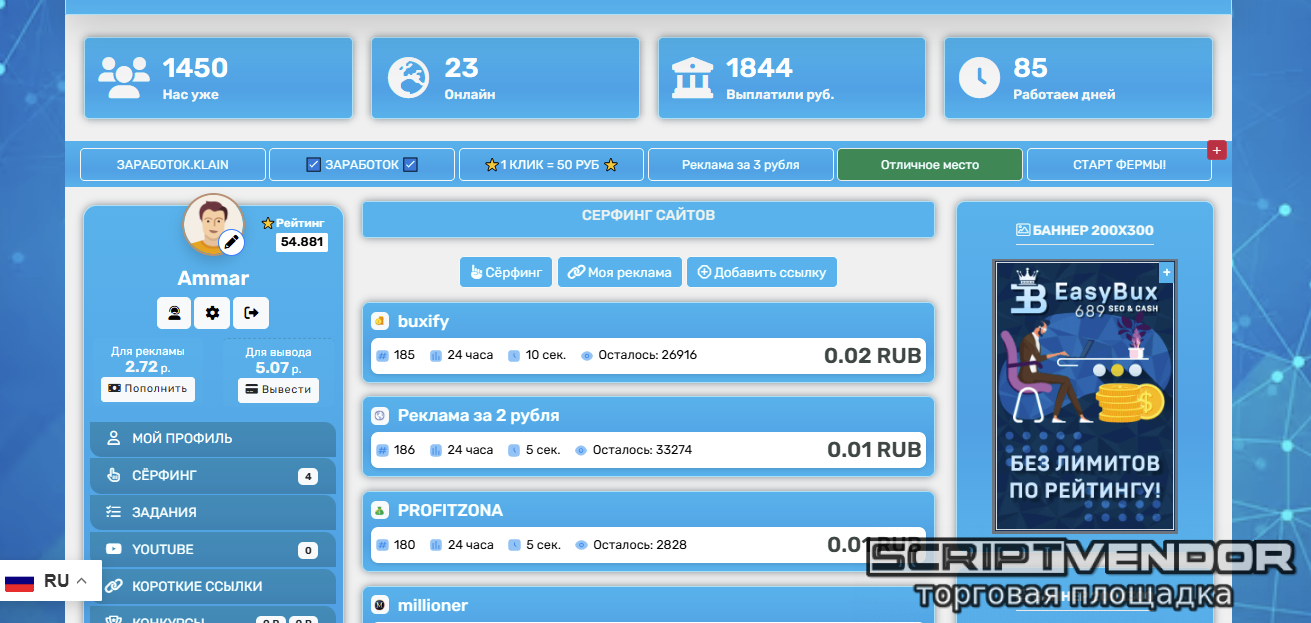Click the star icon beside Рейтинг
The height and width of the screenshot is (623, 1311).
pos(267,224)
